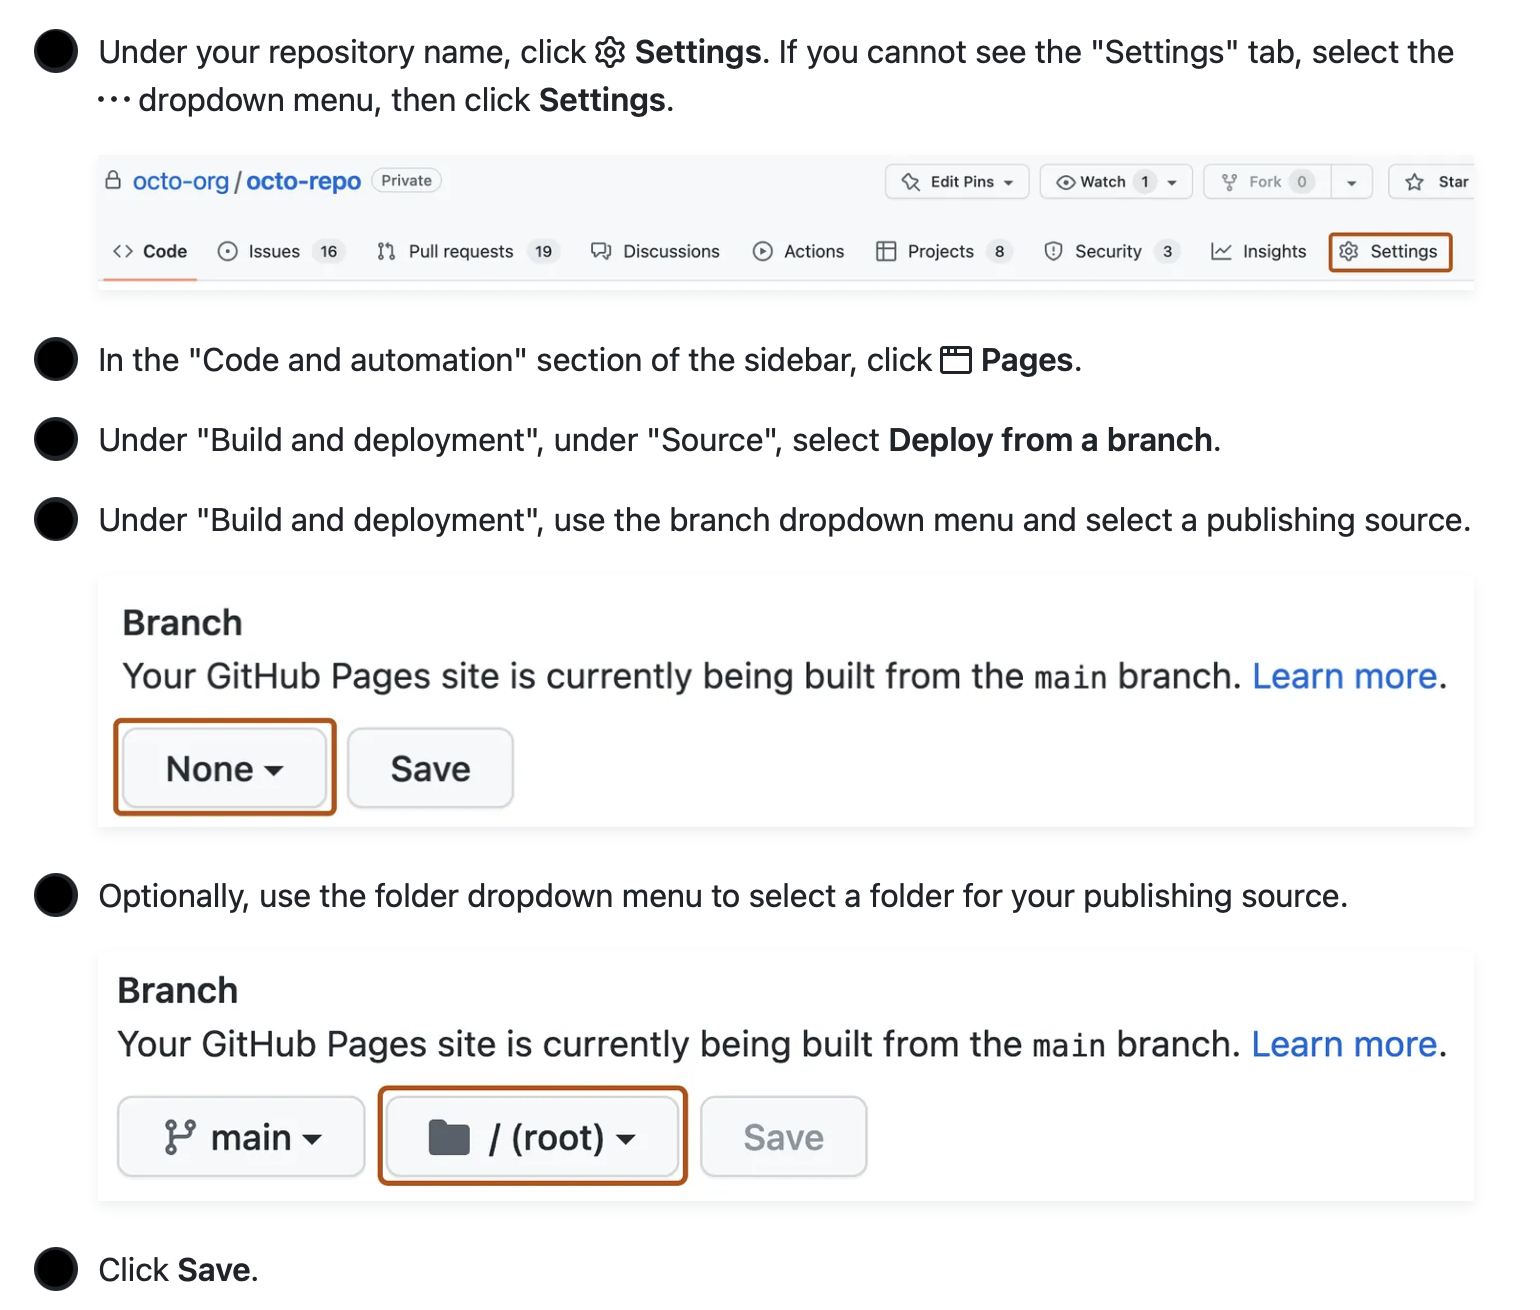Click the browser icon before Pages text
The height and width of the screenshot is (1310, 1540).
click(x=956, y=360)
